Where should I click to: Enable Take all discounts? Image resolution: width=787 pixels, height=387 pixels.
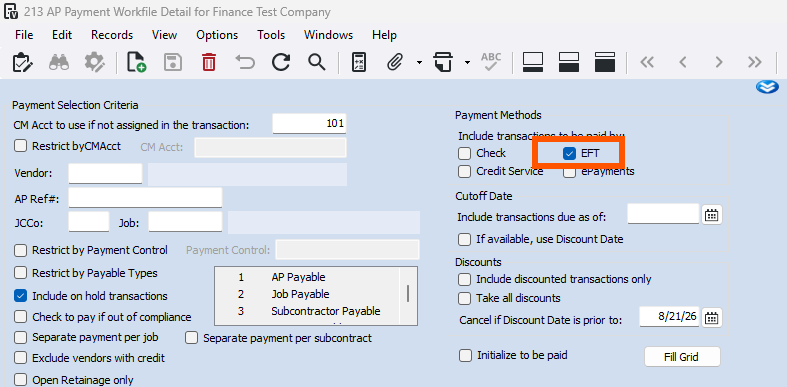(x=464, y=298)
